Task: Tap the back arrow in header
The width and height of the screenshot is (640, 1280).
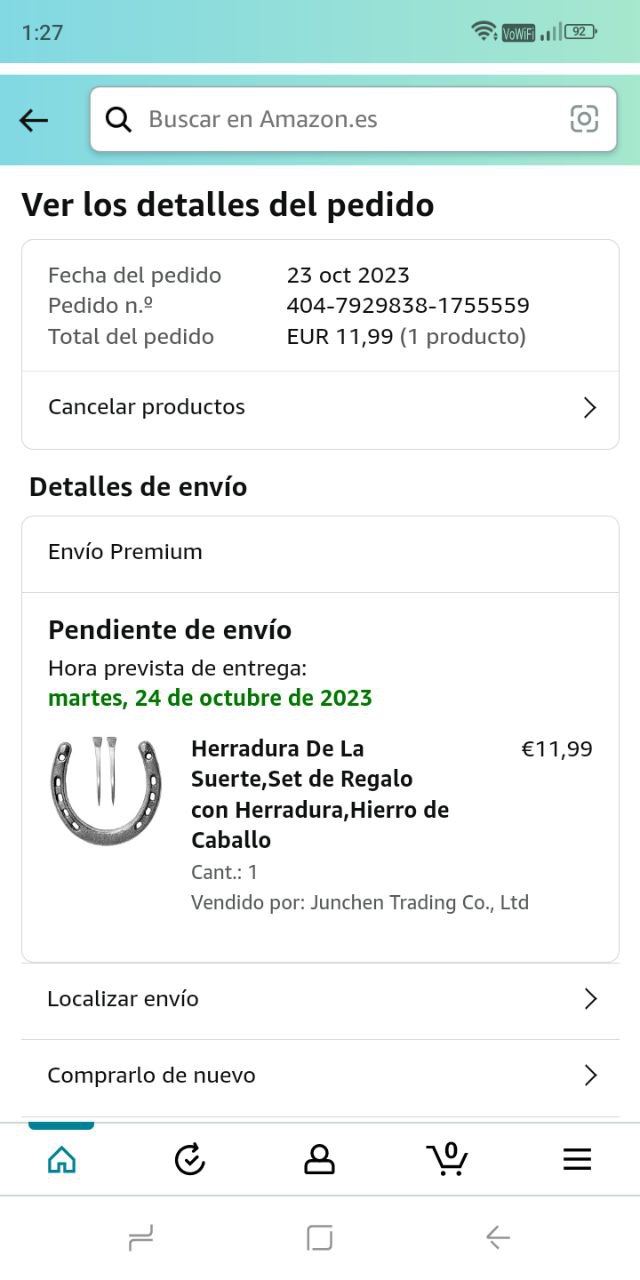Action: point(34,120)
